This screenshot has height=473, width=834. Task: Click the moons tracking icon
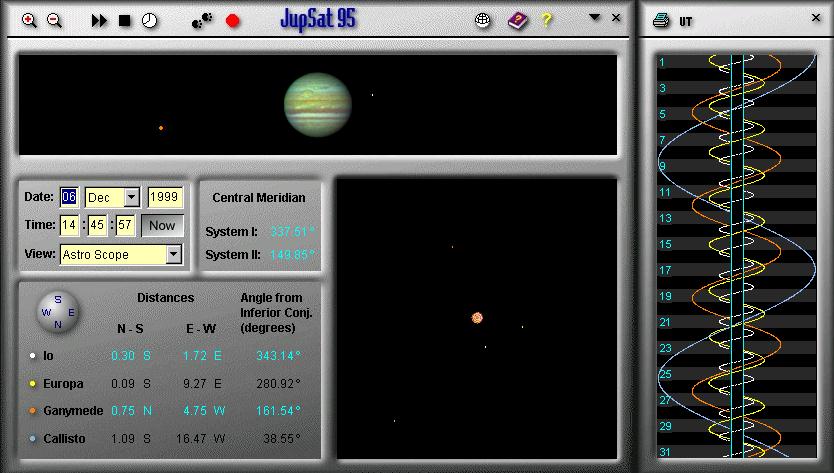pyautogui.click(x=202, y=21)
